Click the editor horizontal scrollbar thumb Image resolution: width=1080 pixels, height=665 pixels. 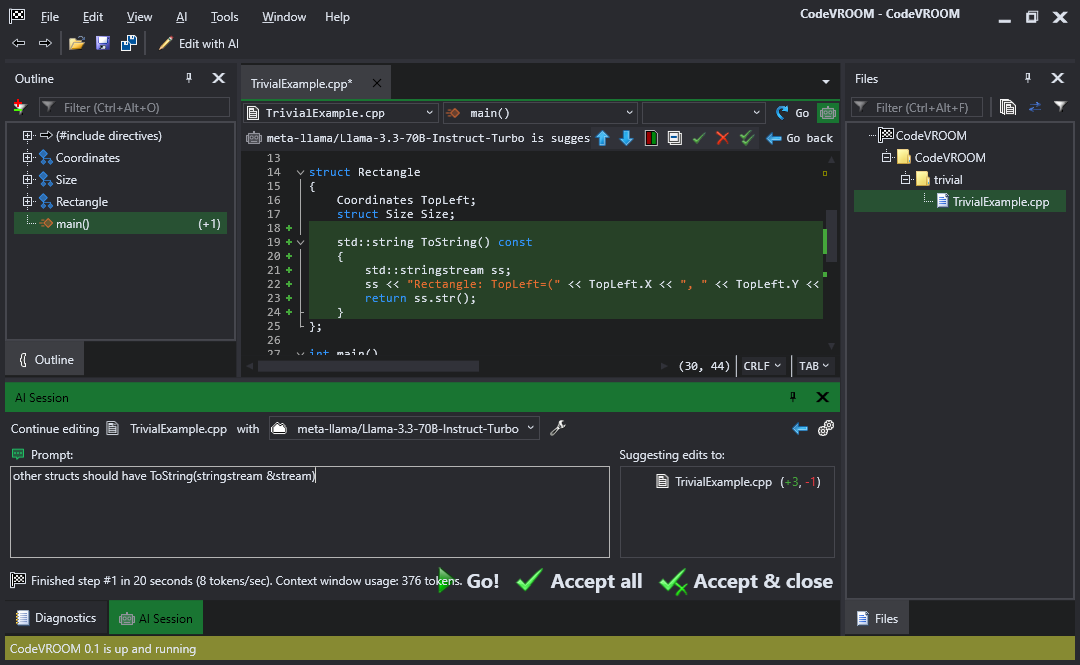[x=368, y=366]
